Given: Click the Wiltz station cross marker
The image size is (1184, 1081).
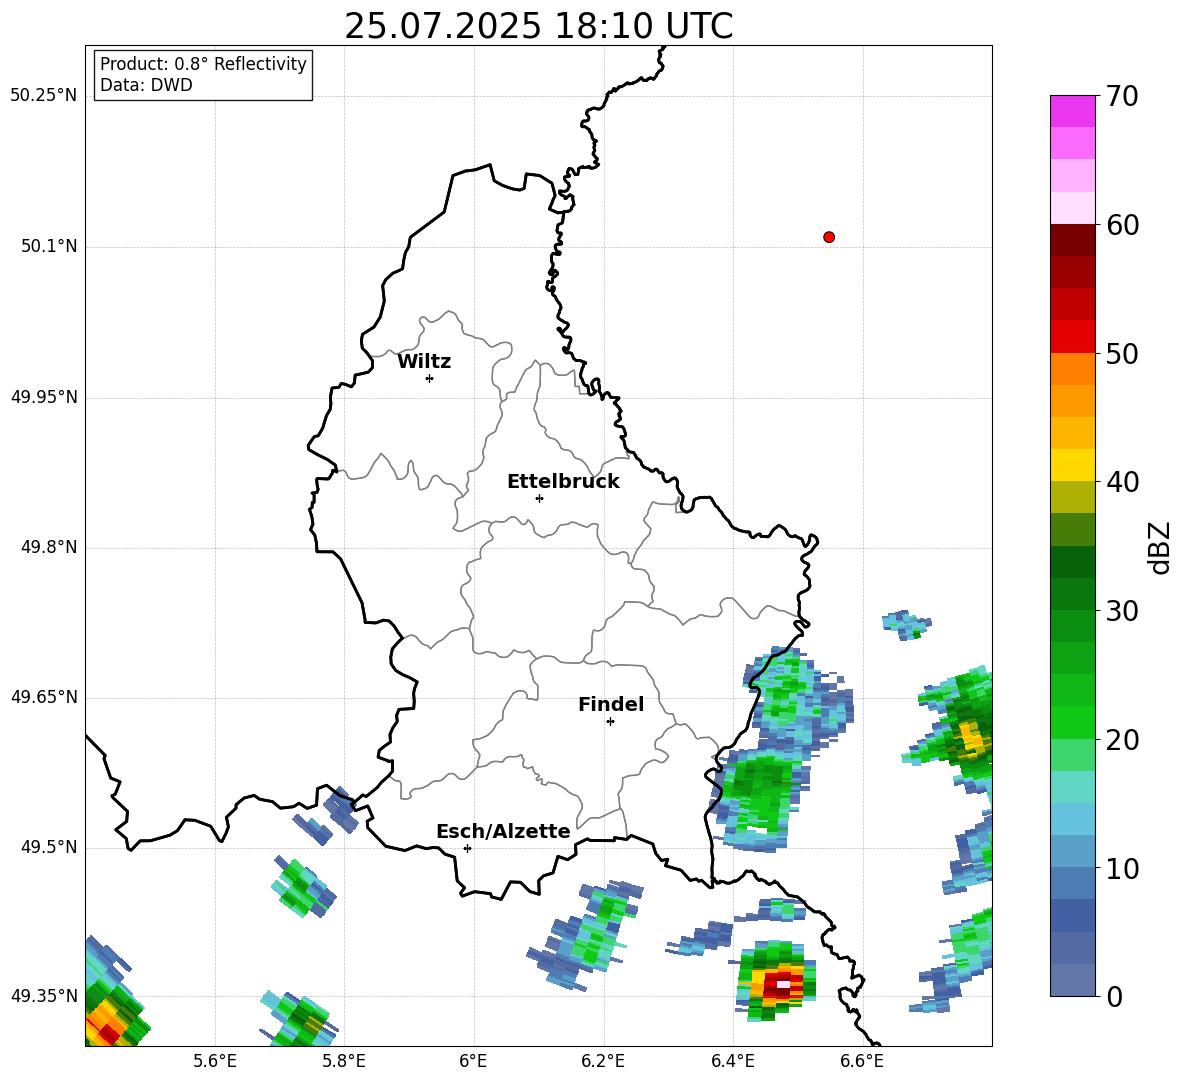Looking at the screenshot, I should [430, 378].
